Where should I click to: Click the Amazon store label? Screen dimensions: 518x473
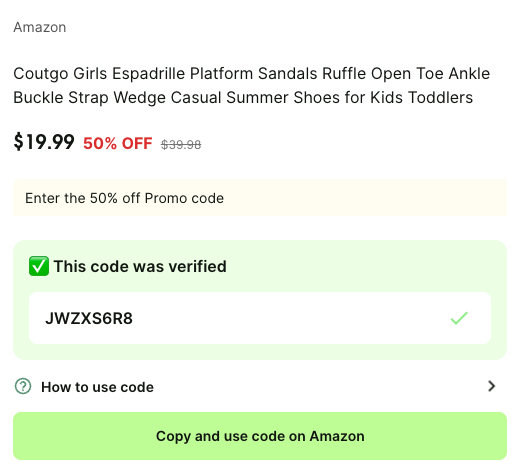(x=40, y=27)
